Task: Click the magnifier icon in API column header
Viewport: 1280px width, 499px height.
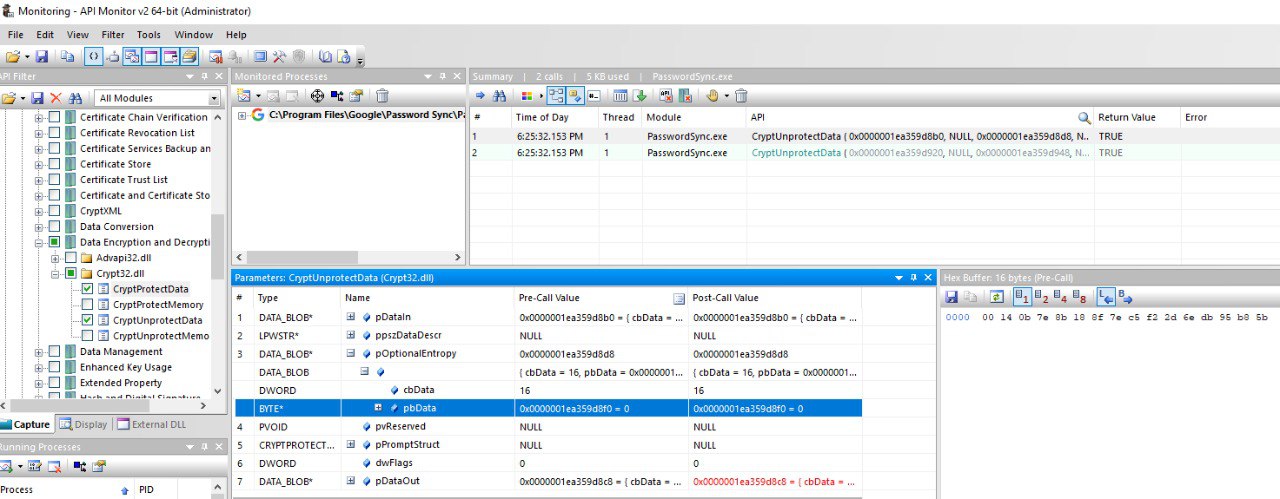Action: click(1083, 118)
